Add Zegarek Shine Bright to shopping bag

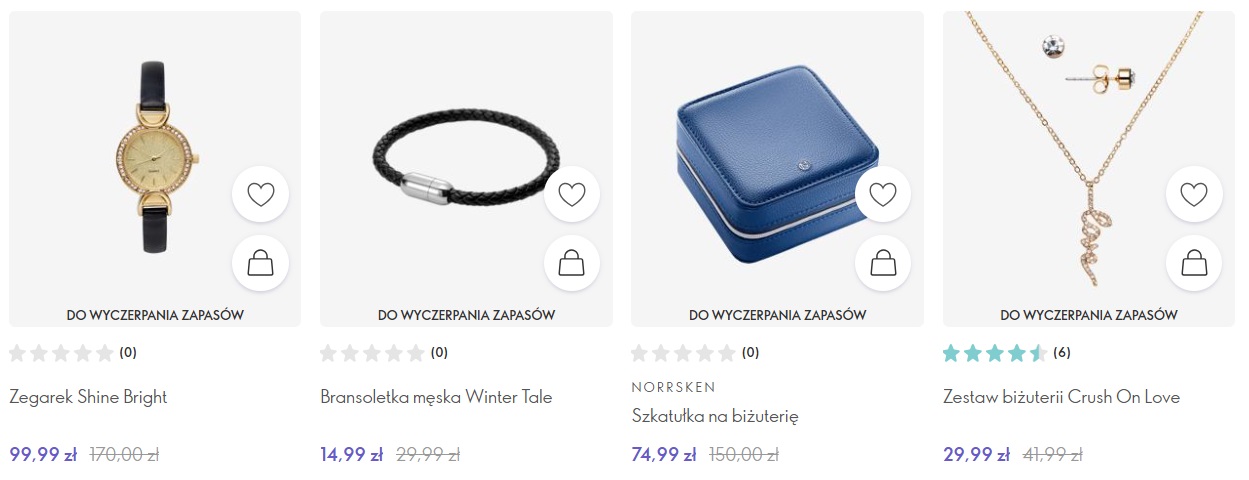260,263
